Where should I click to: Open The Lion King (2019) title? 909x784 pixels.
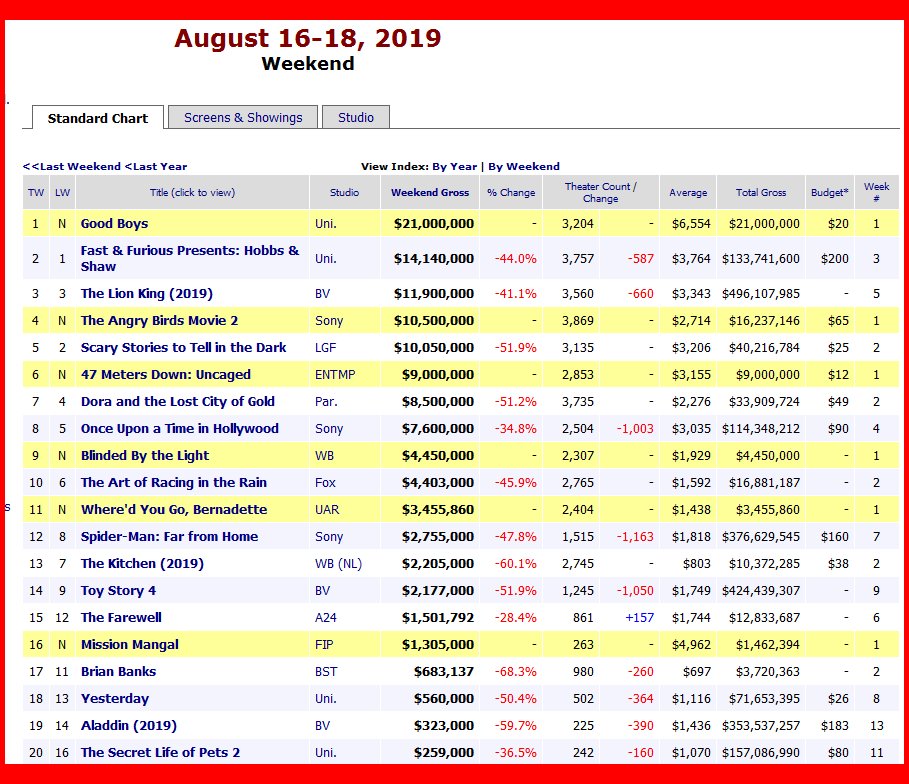[146, 294]
